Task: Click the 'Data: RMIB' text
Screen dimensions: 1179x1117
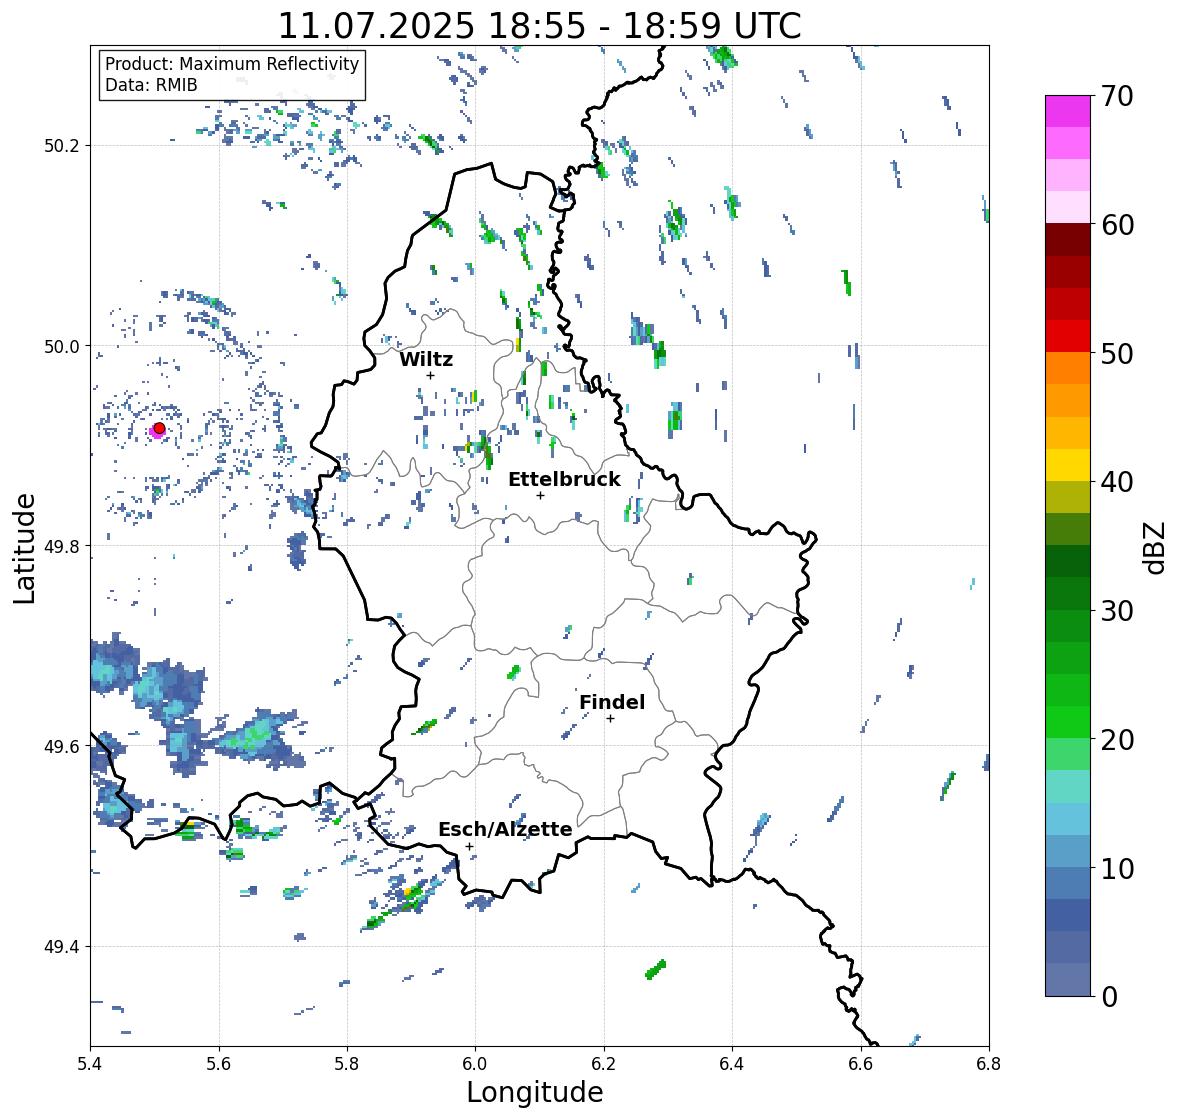Action: (x=151, y=85)
